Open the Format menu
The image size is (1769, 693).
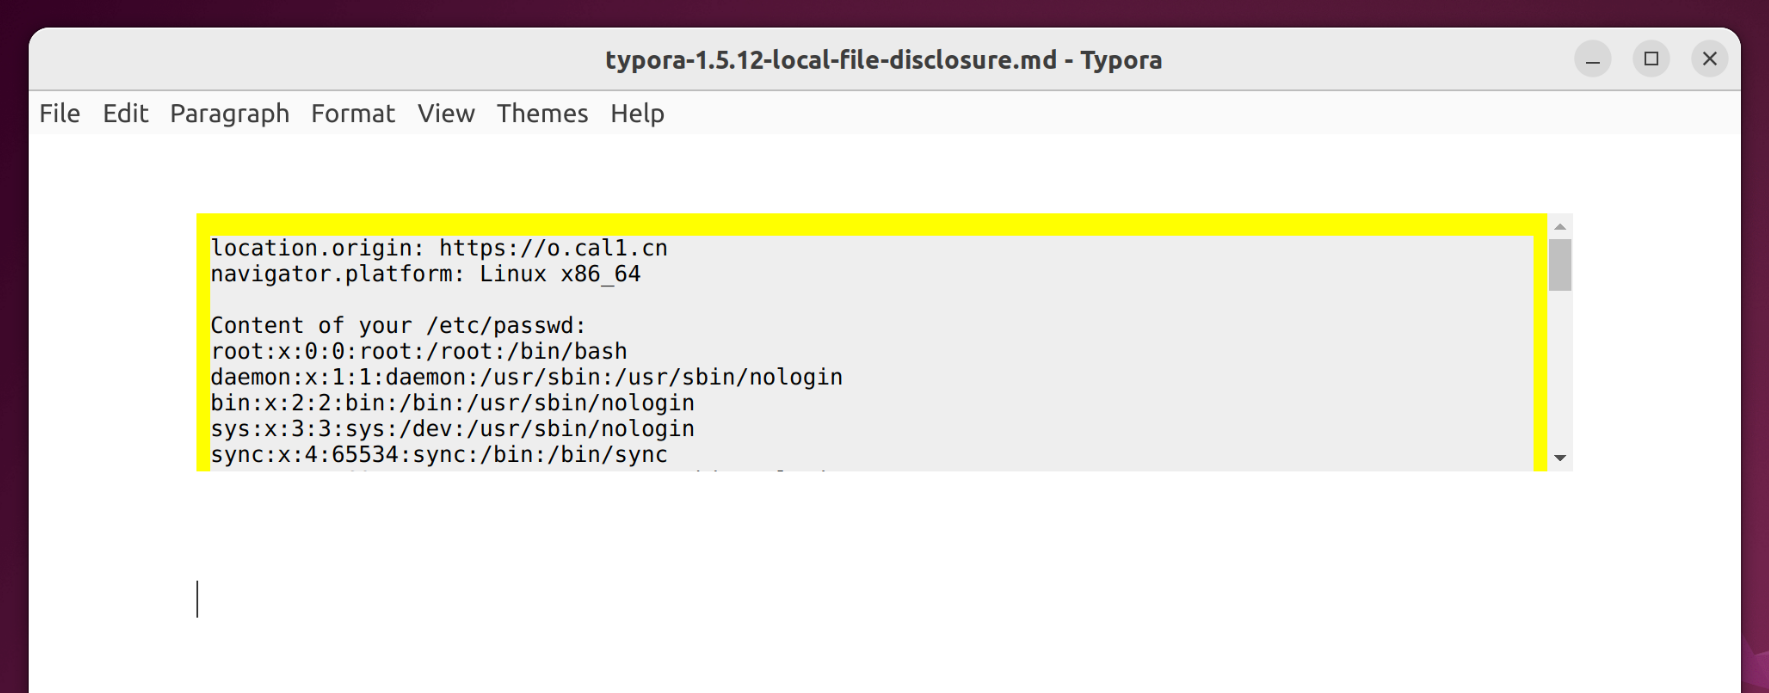point(352,114)
